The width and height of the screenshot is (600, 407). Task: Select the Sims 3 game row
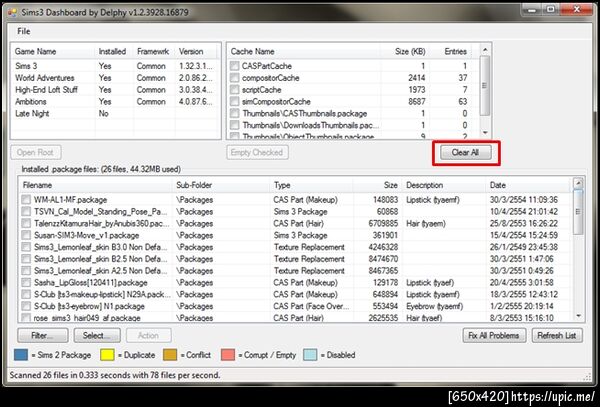pyautogui.click(x=115, y=66)
